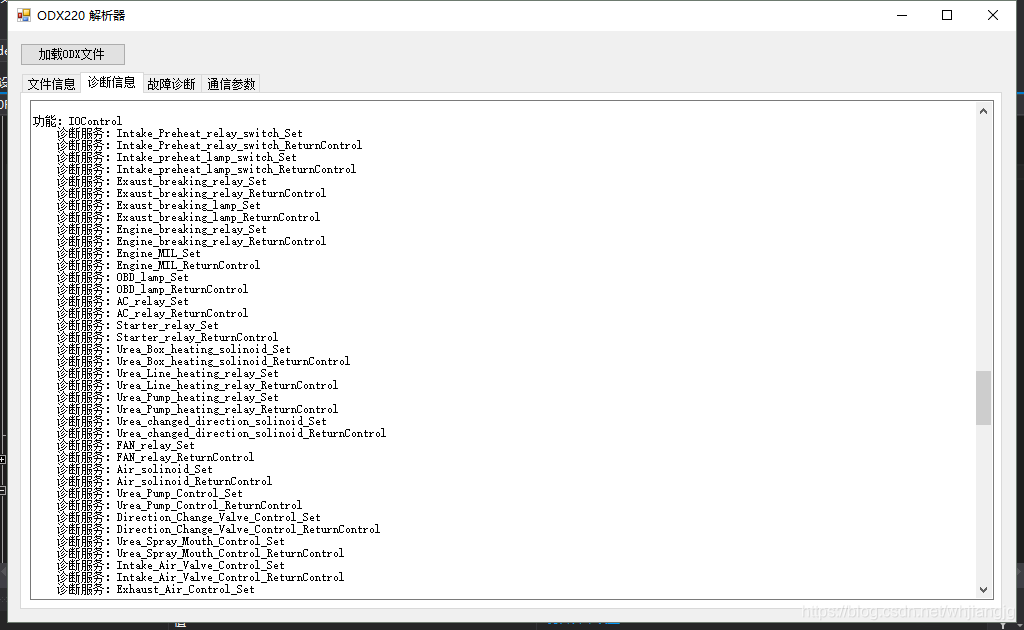Click the Urea_Pump_heating_relay_Set line

point(168,398)
